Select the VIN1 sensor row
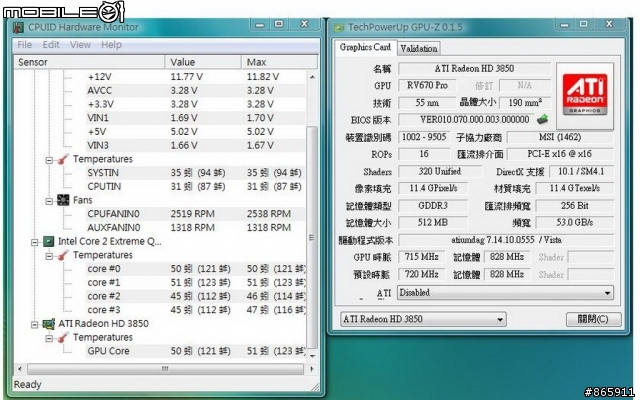This screenshot has height=400, width=640. point(195,118)
